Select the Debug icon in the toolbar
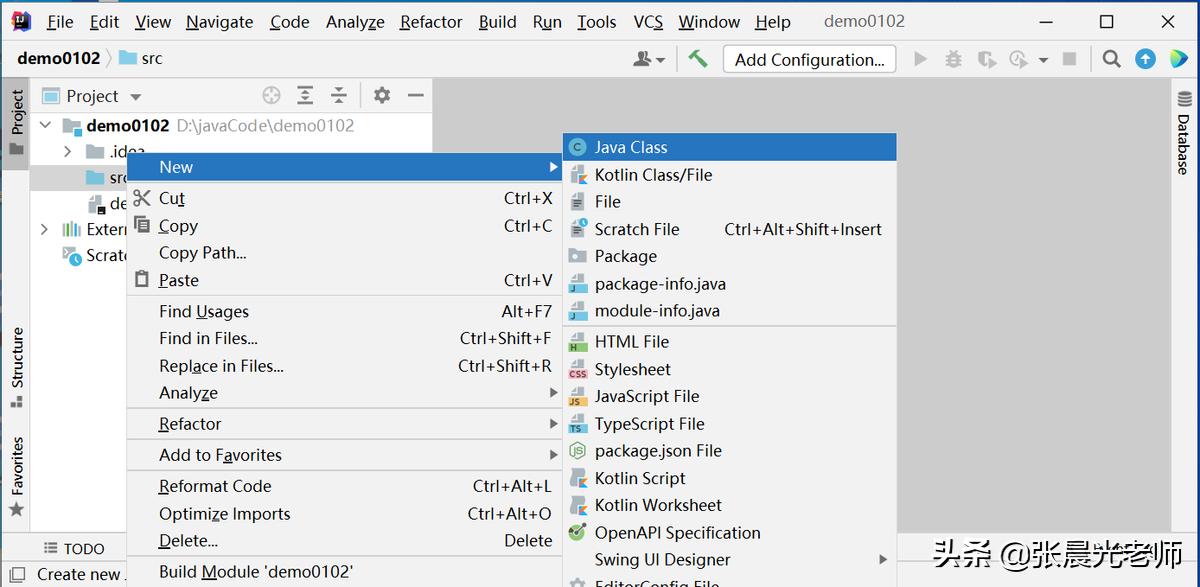This screenshot has height=587, width=1200. (x=953, y=59)
